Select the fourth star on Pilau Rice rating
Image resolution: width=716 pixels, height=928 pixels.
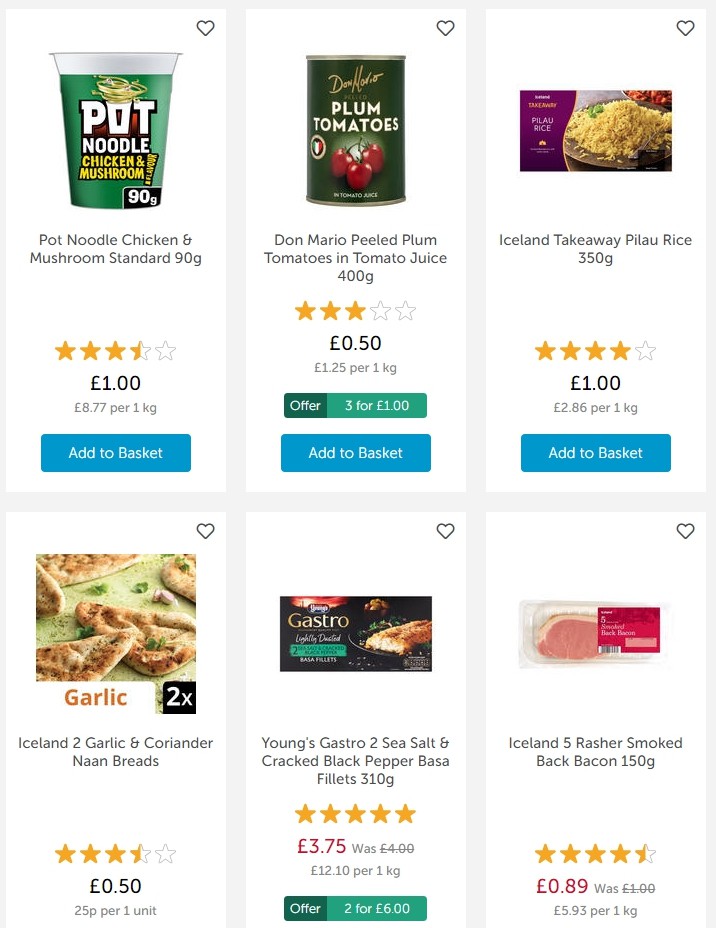(621, 351)
